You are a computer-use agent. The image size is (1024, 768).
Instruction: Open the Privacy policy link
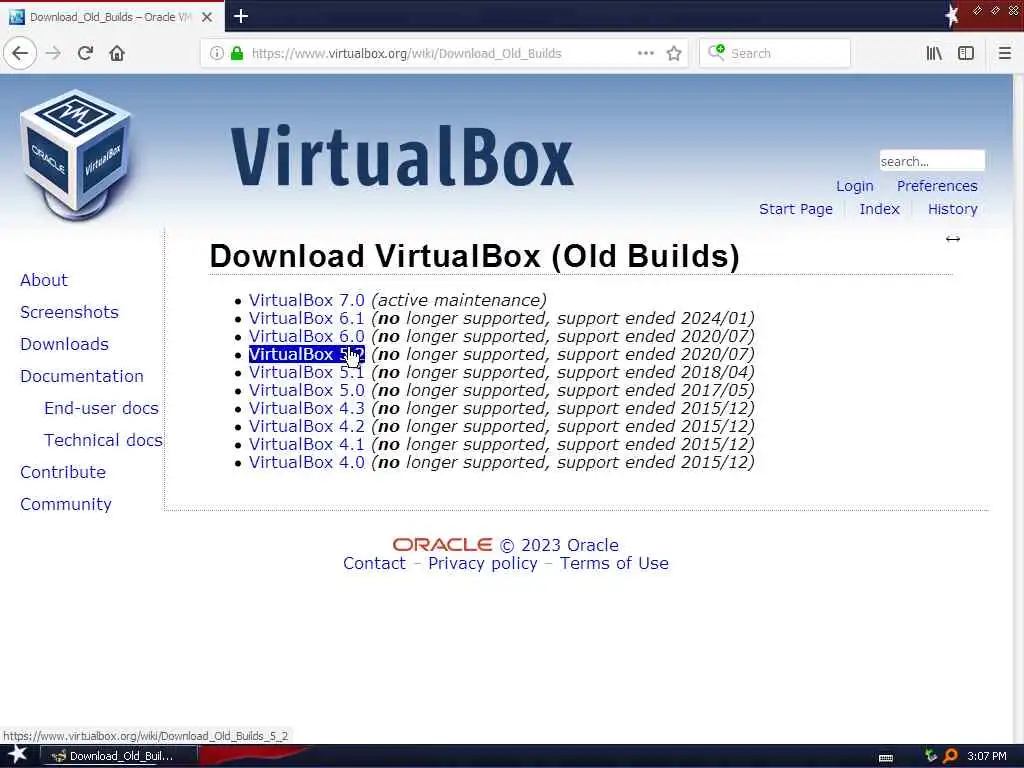tap(483, 564)
